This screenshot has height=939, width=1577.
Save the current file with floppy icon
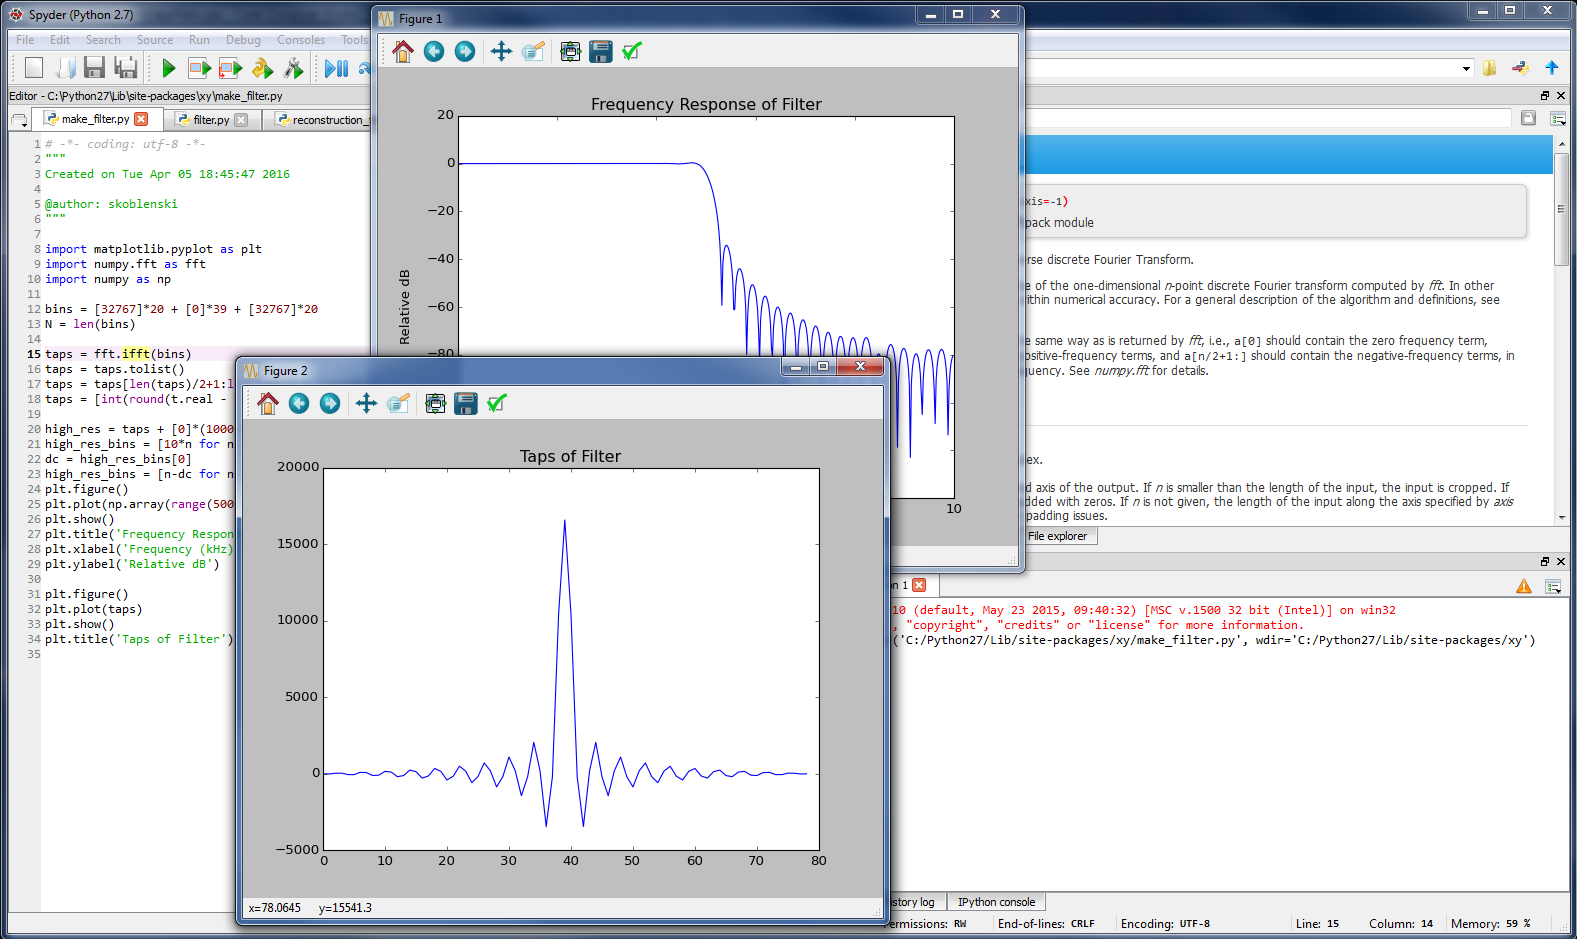coord(95,67)
